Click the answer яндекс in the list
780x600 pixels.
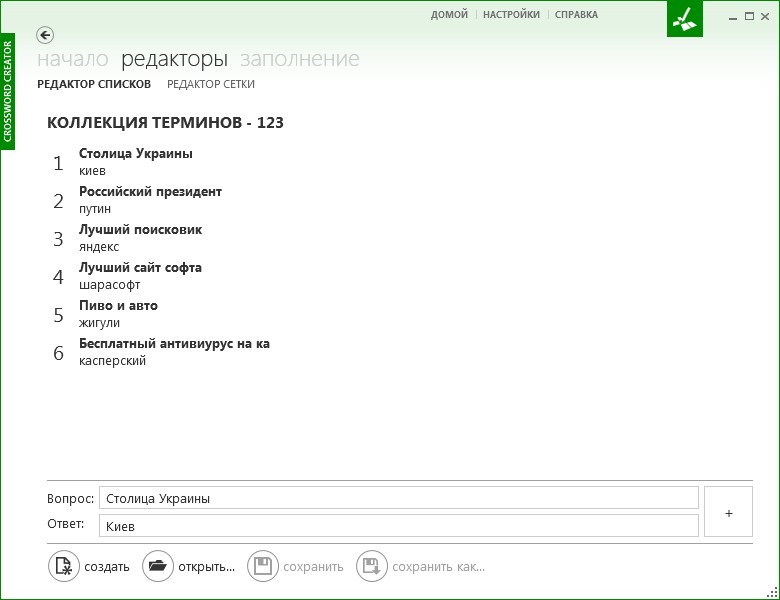[99, 247]
